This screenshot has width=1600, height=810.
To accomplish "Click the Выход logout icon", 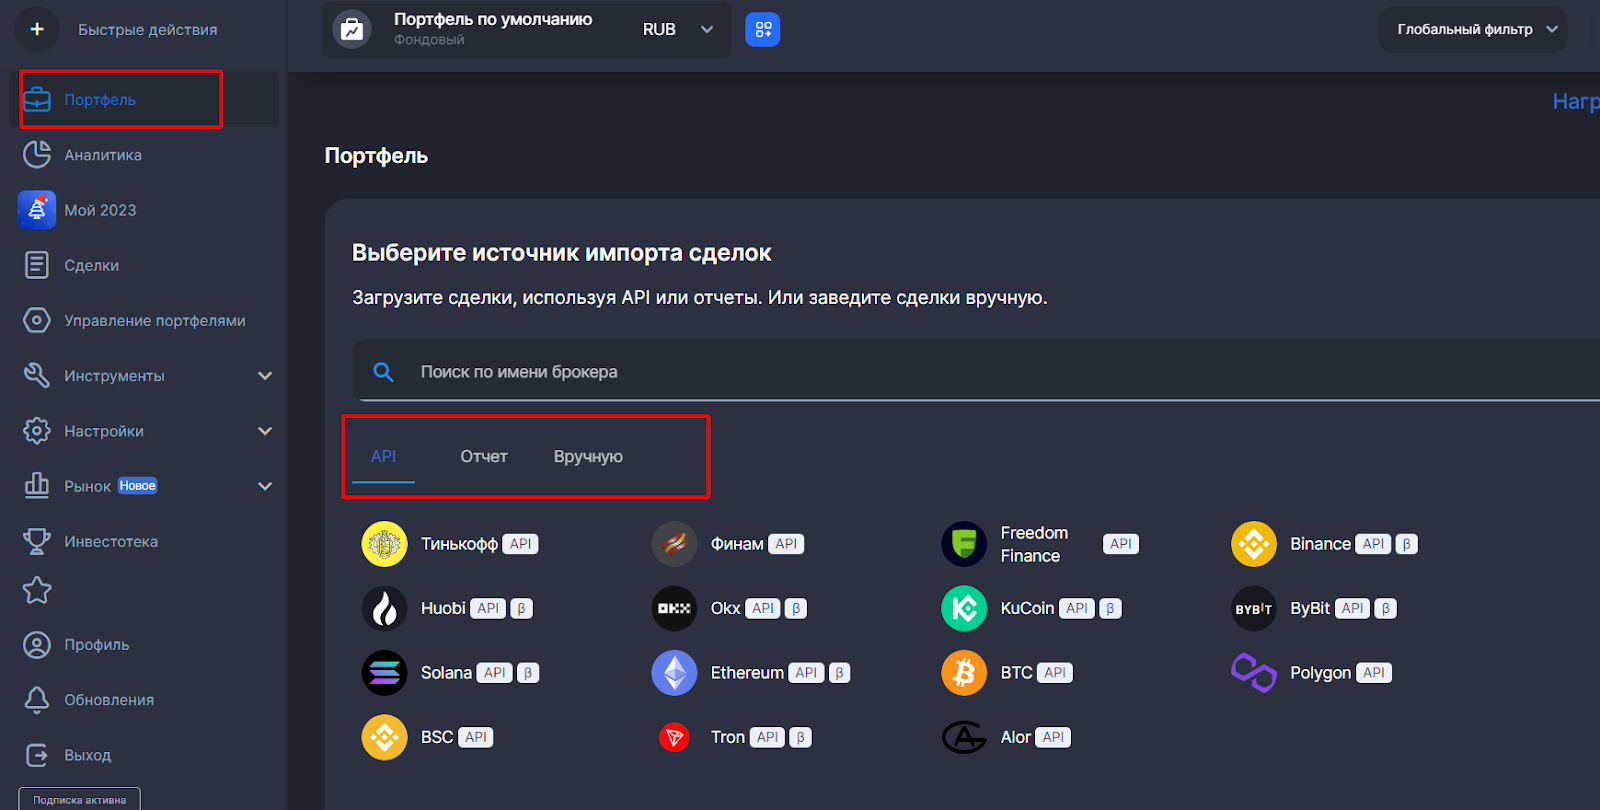I will coord(37,755).
